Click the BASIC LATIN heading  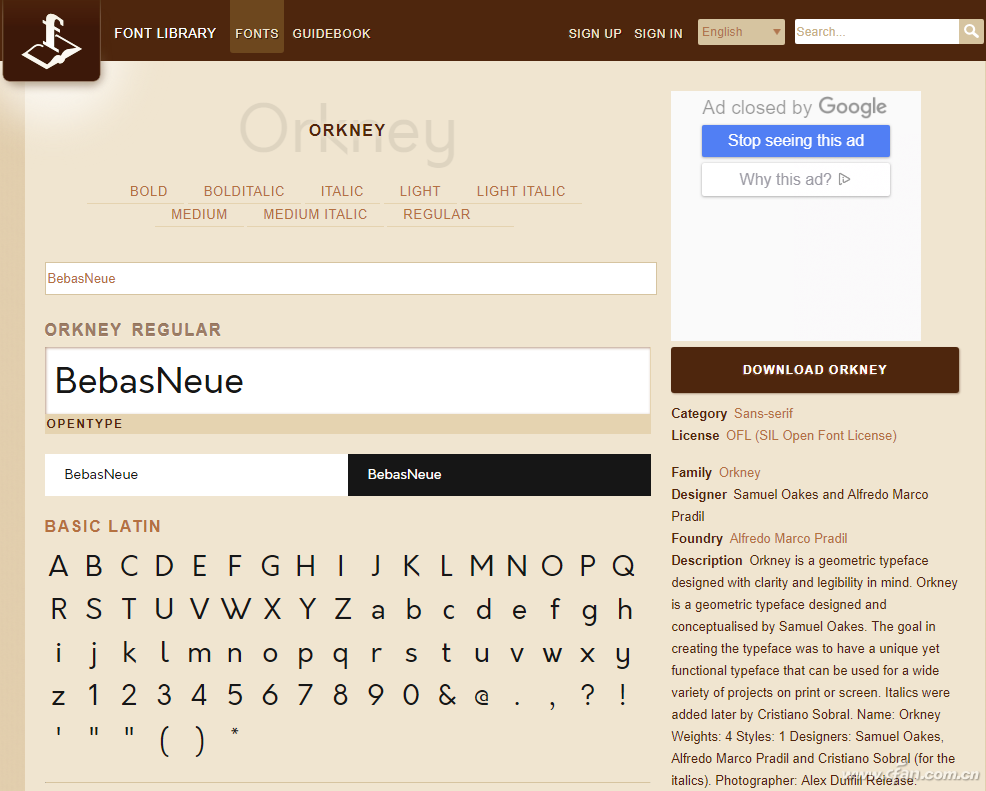click(x=103, y=526)
